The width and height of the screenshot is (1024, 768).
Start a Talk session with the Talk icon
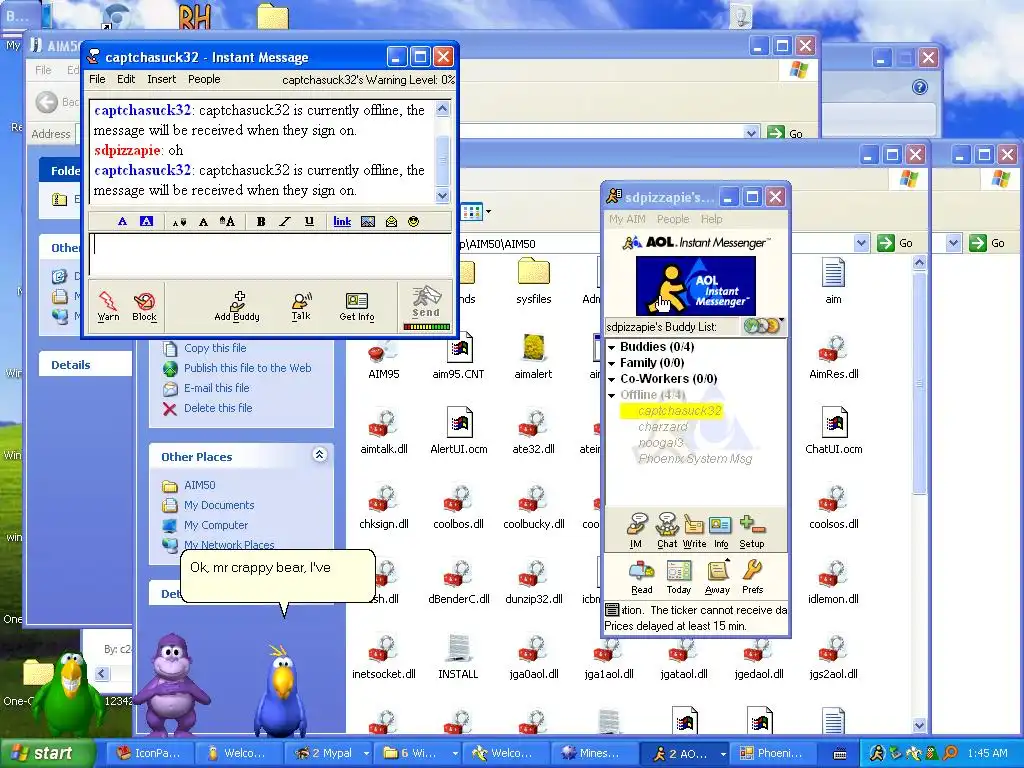[301, 306]
